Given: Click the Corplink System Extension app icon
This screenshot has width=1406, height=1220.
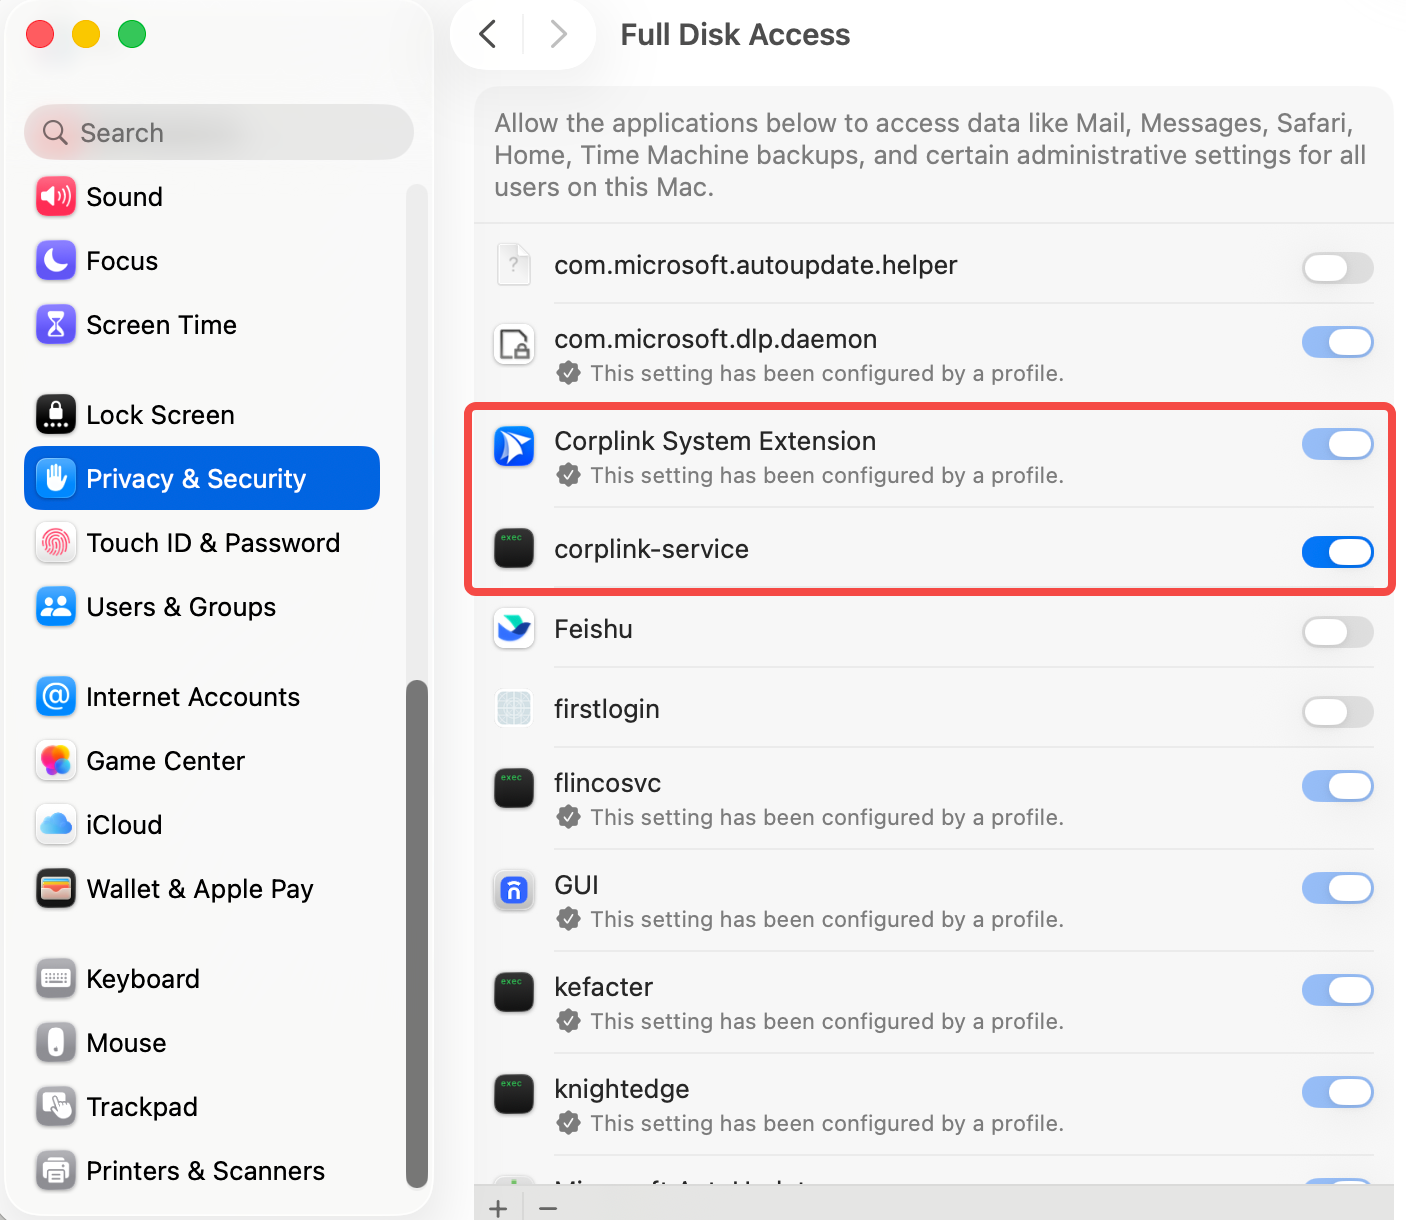Looking at the screenshot, I should (x=514, y=446).
